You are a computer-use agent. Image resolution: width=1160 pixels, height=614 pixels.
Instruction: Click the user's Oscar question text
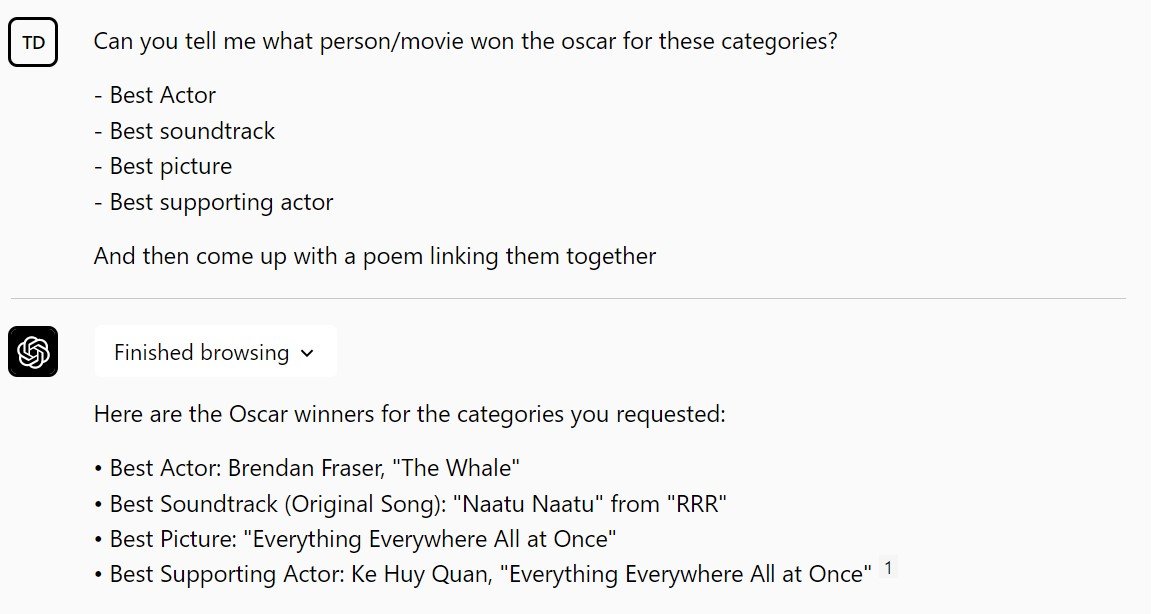click(465, 42)
